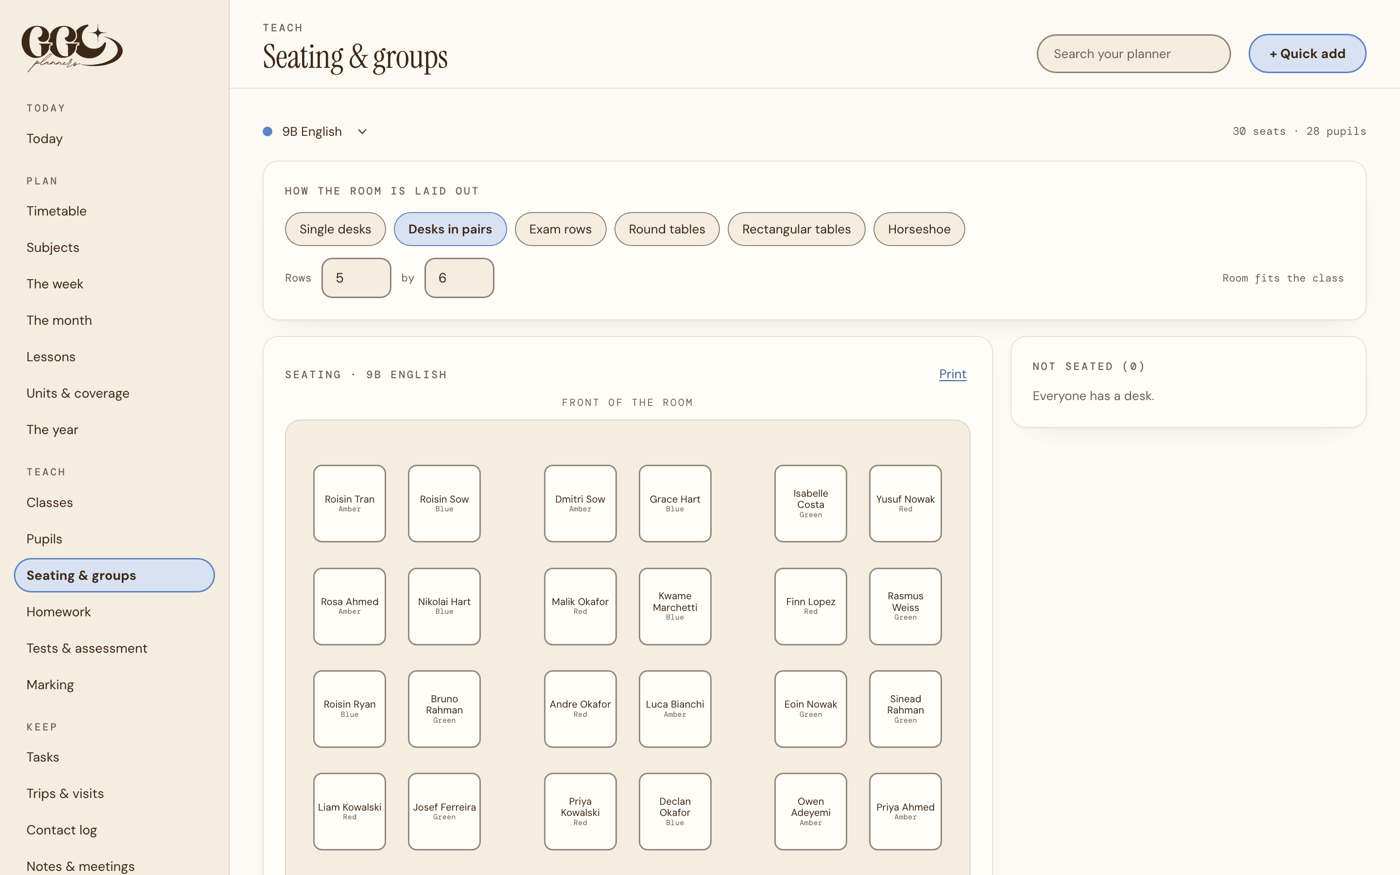
Task: Click the Liam Kowalski seat card
Action: point(349,812)
